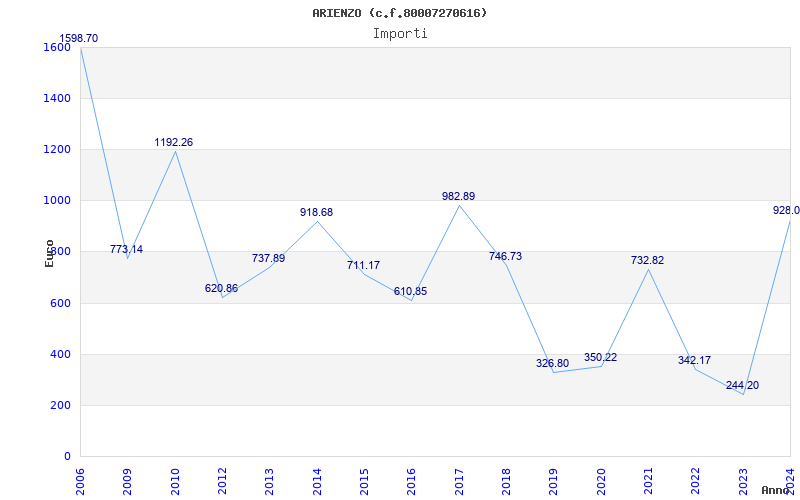Select the 350.22 data label
The width and height of the screenshot is (800, 500).
pyautogui.click(x=601, y=358)
